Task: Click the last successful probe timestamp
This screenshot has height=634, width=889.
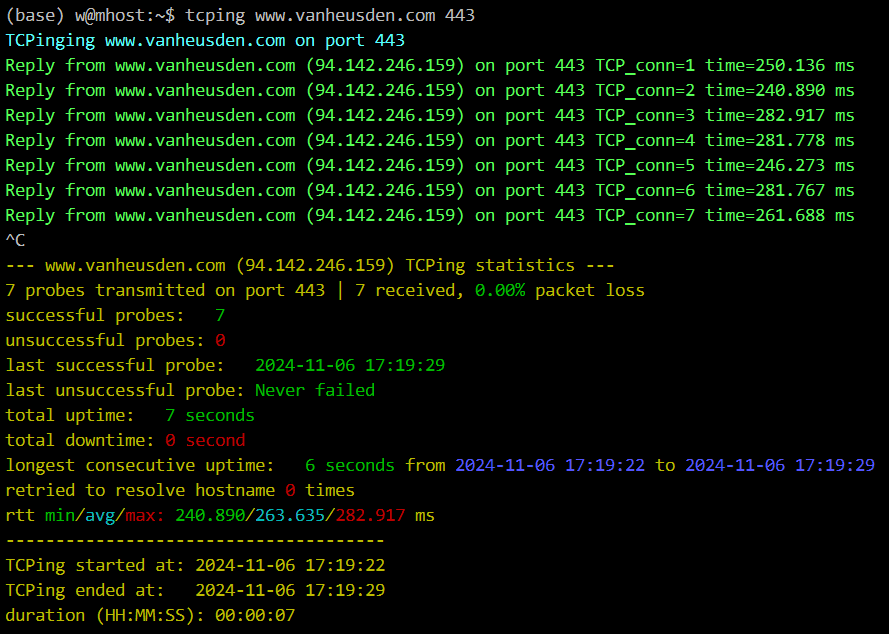Action: (x=350, y=365)
